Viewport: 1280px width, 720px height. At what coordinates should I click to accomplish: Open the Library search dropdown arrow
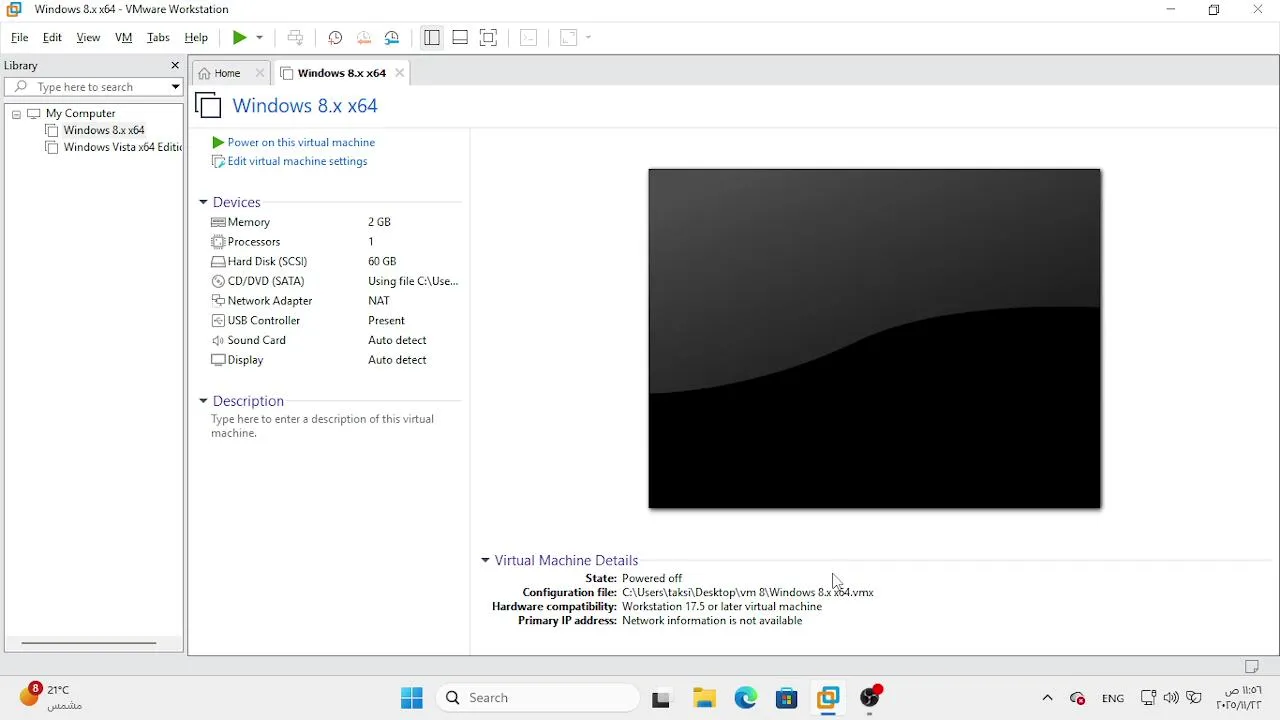(175, 87)
